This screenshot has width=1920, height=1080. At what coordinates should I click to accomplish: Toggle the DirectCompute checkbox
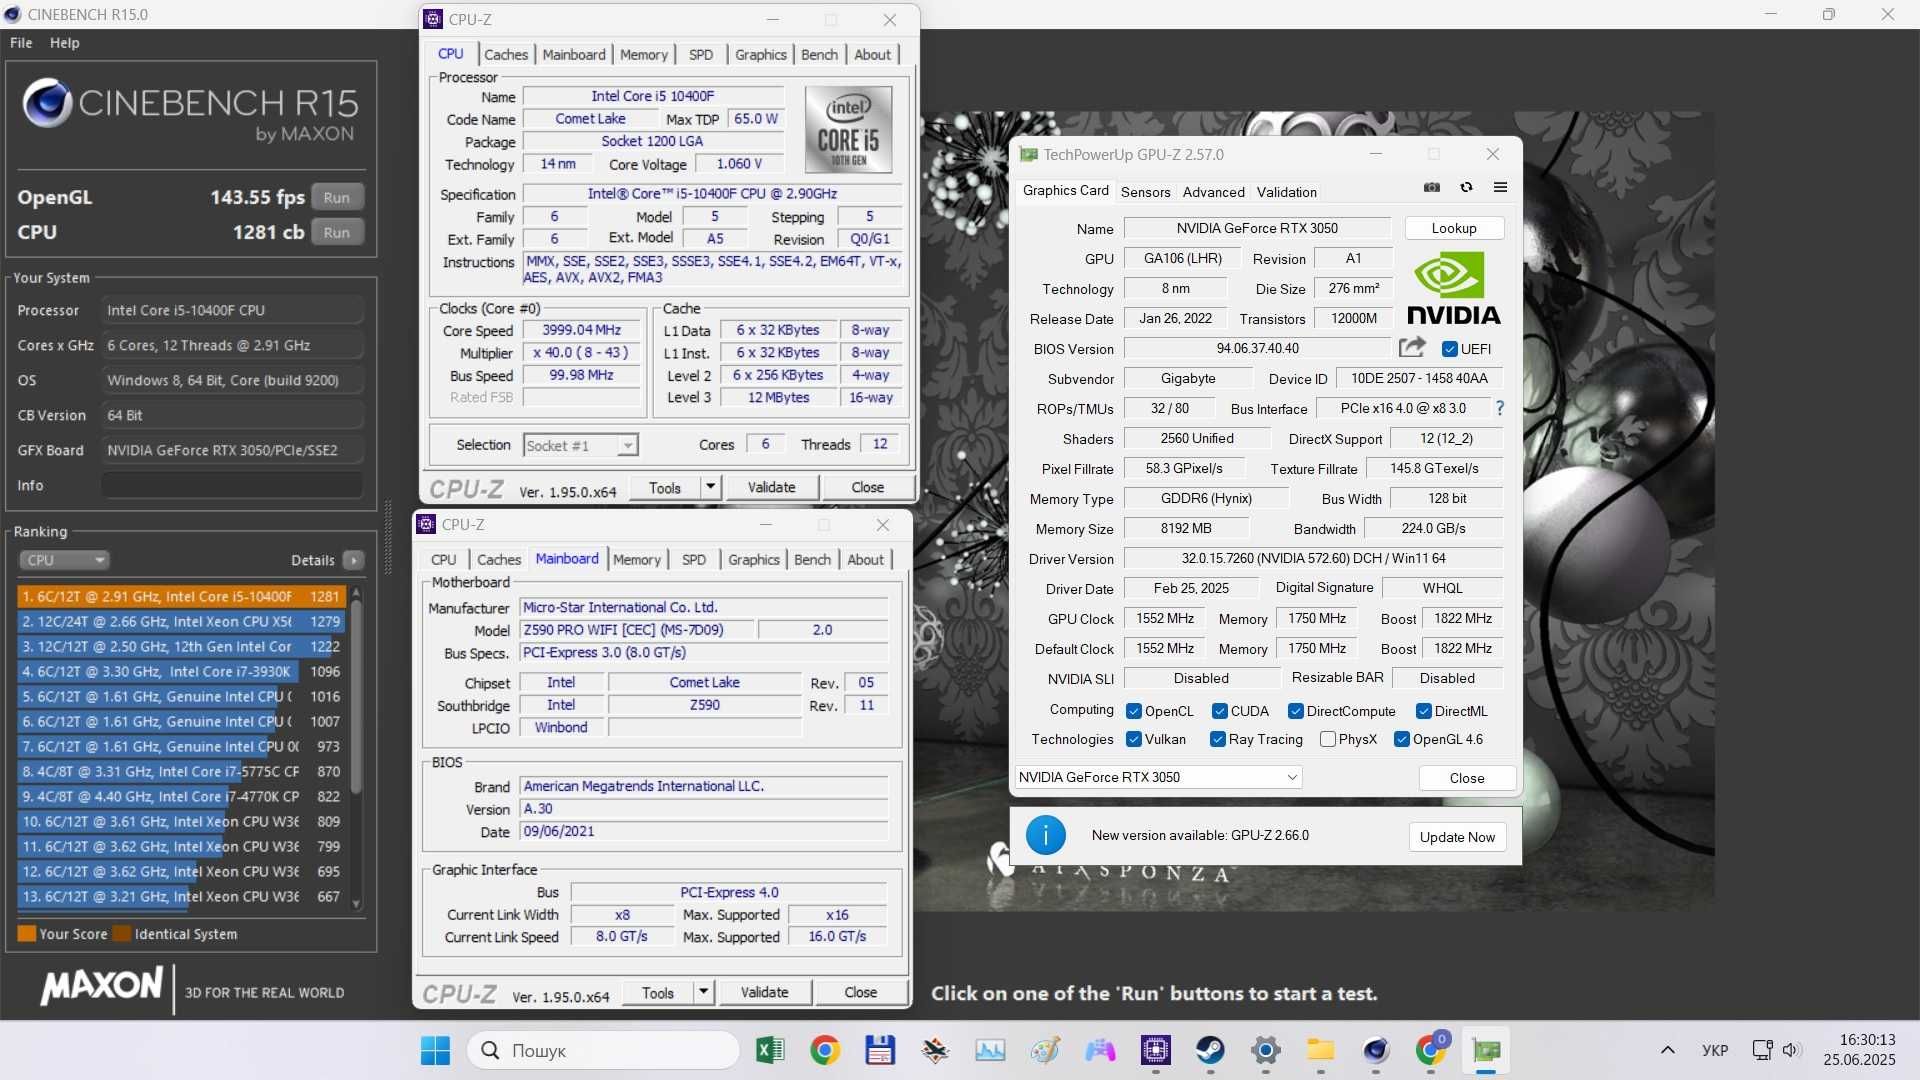click(1296, 711)
